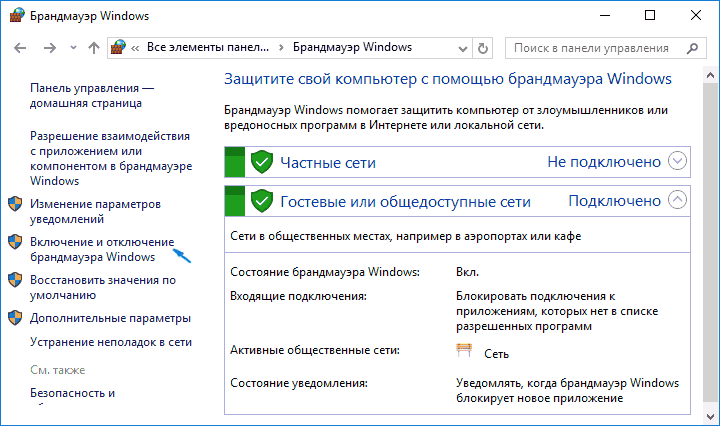720x426 pixels.
Task: Close the Брандмауэр Windows window
Action: 696,16
